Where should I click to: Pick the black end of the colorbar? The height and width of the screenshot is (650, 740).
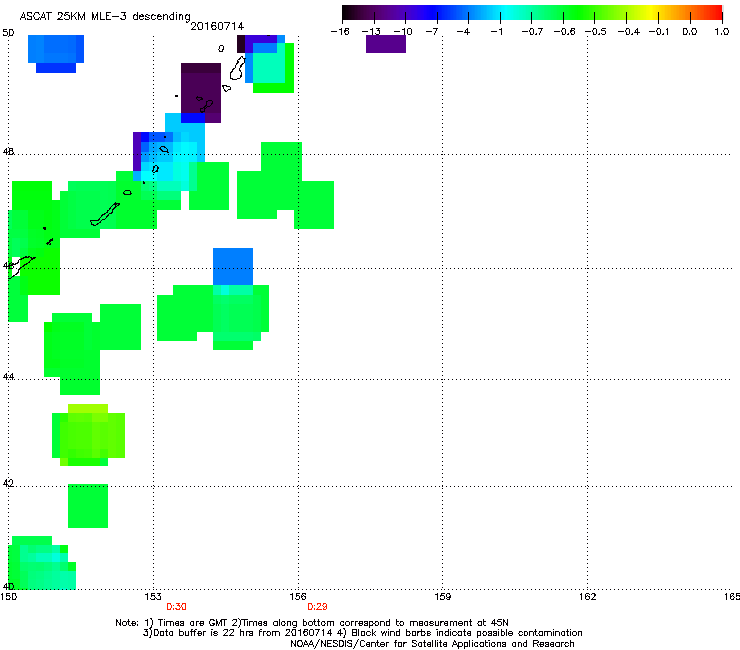349,12
